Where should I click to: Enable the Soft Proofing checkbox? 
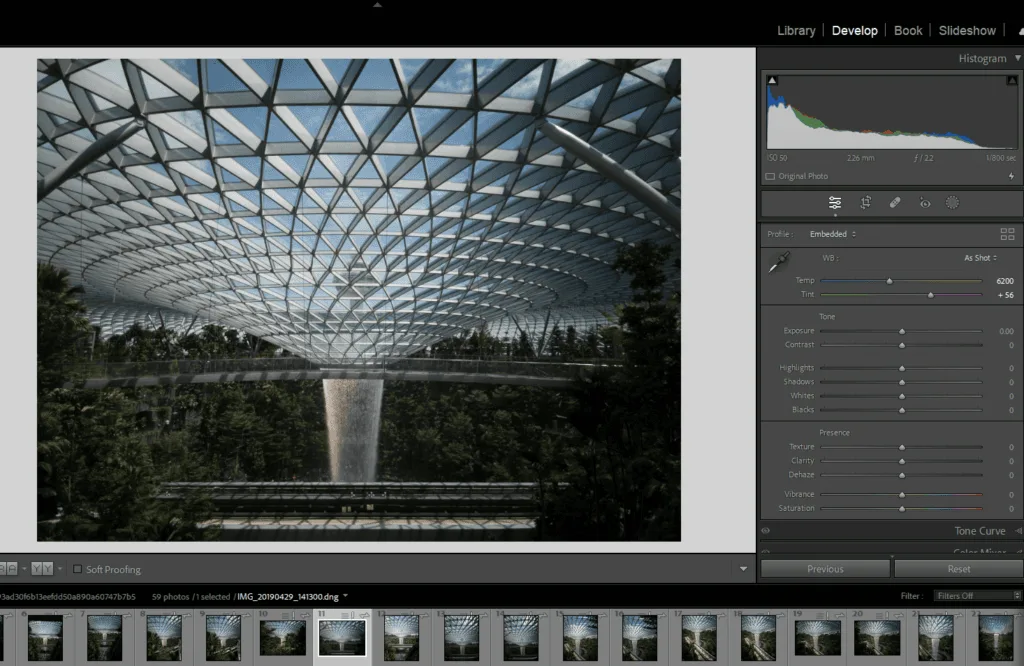click(x=77, y=569)
